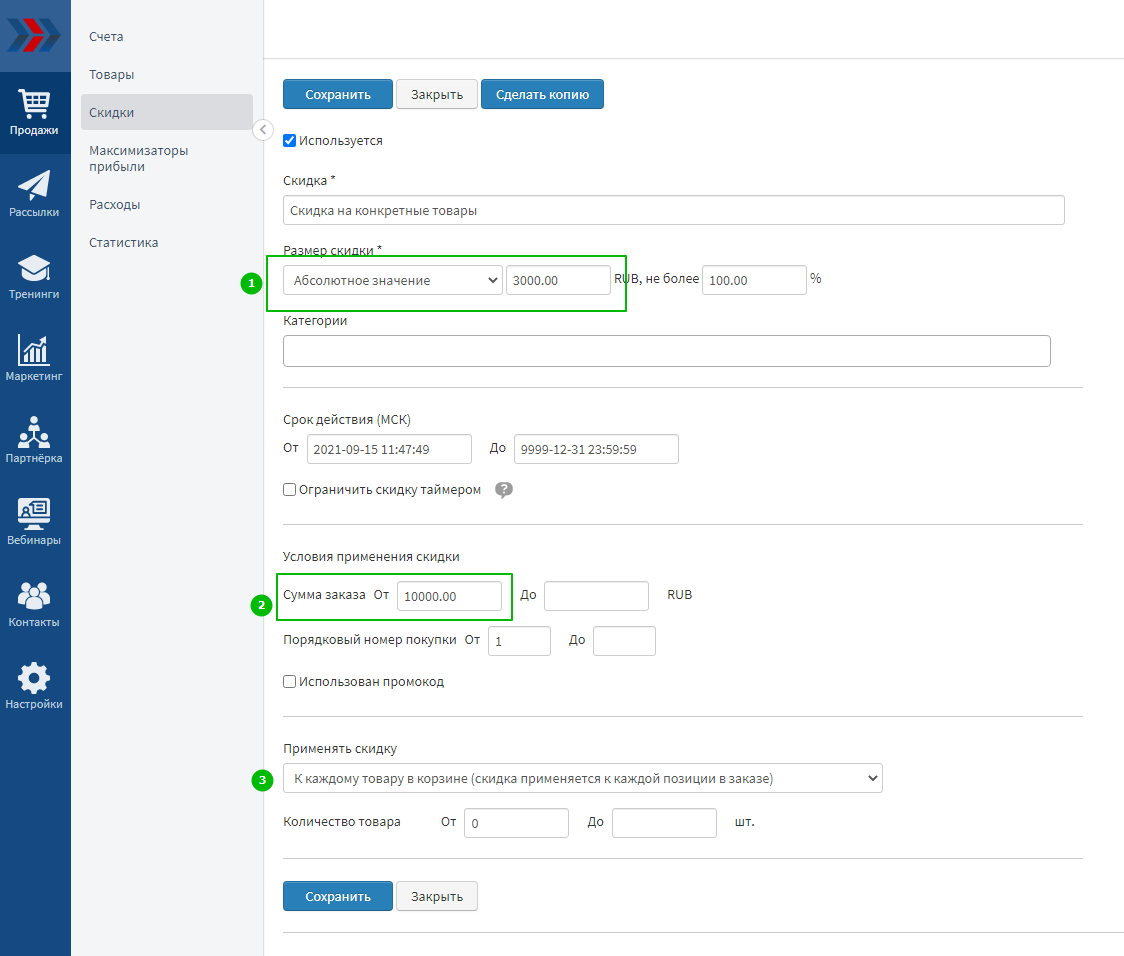Click the Срок действия До date field
This screenshot has width=1124, height=956.
596,449
